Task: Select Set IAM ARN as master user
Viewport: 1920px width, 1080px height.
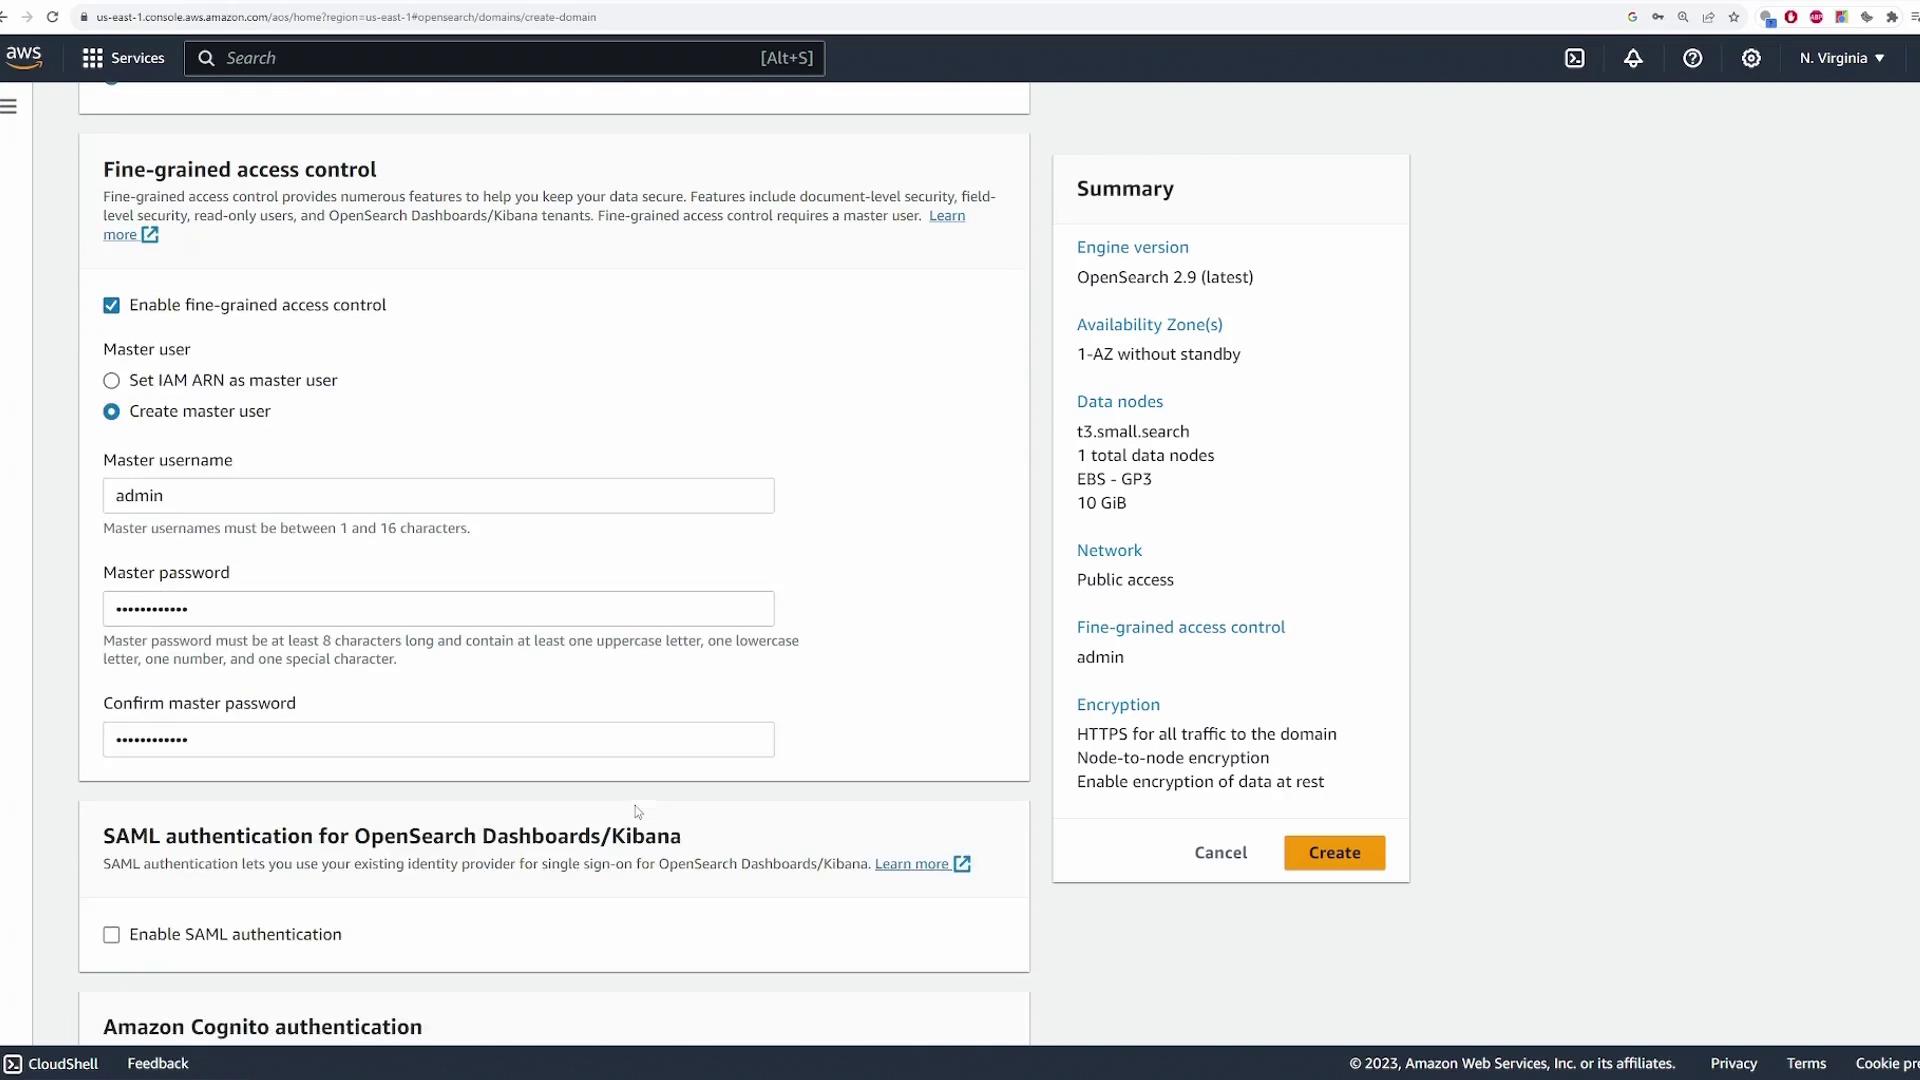Action: pyautogui.click(x=111, y=381)
